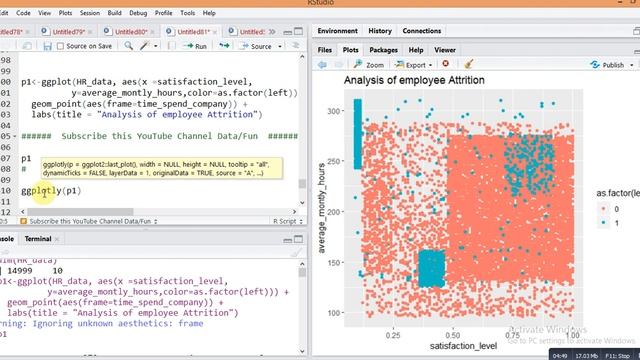Click the Source button
This screenshot has height=360, width=640.
click(256, 46)
